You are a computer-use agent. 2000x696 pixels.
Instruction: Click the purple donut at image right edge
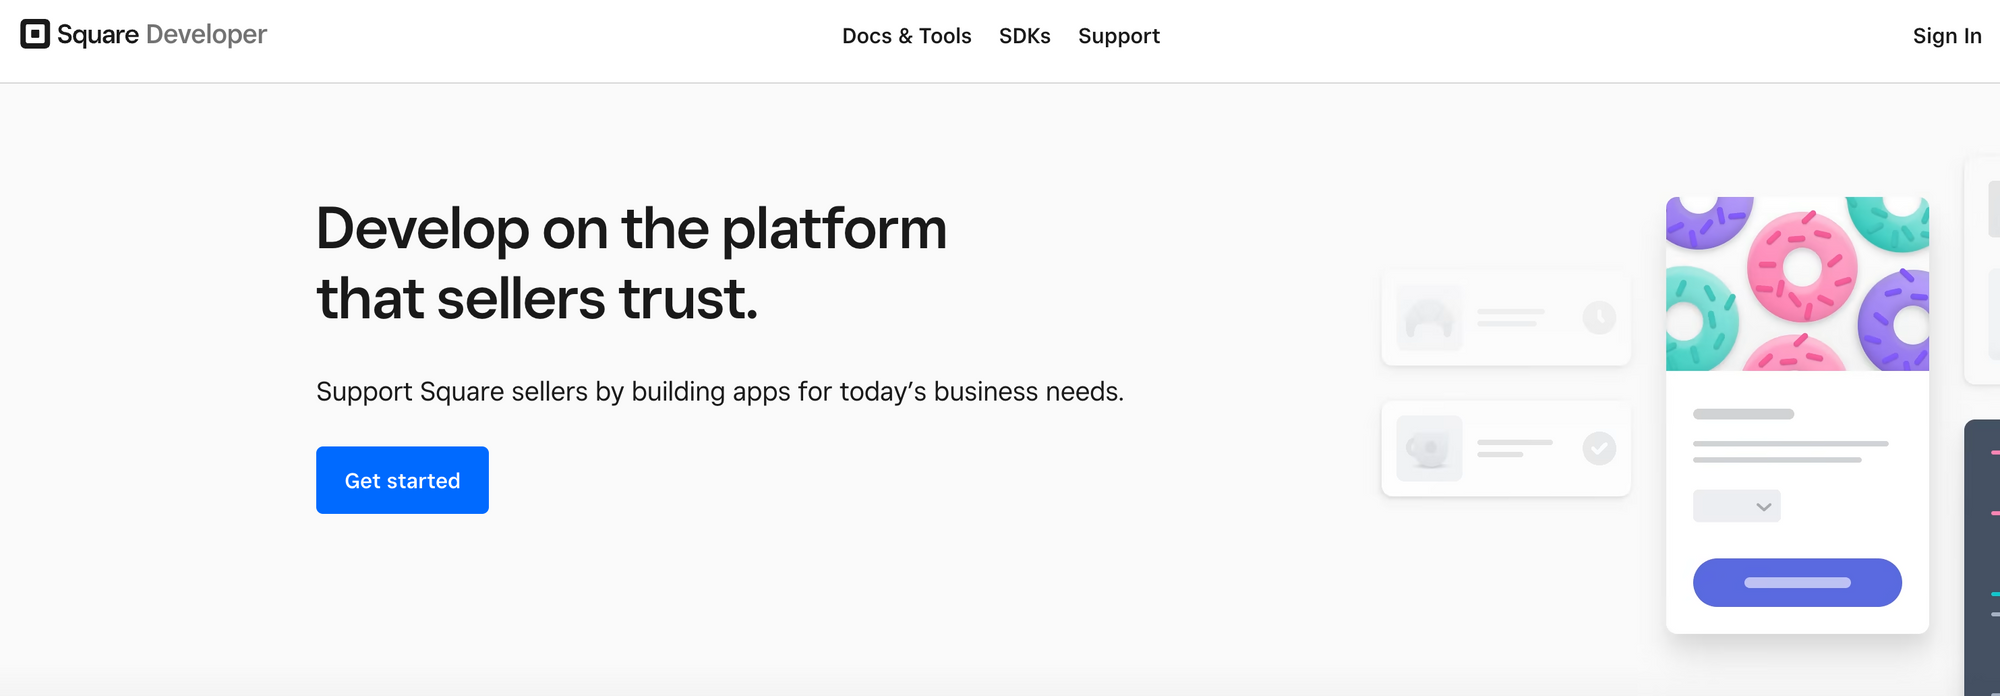click(x=1896, y=320)
